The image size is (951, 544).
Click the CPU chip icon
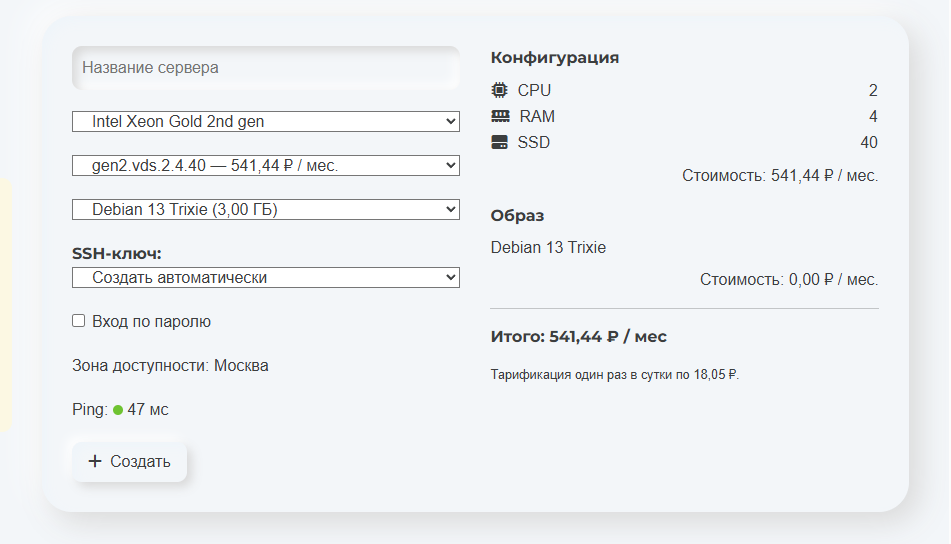pos(499,90)
